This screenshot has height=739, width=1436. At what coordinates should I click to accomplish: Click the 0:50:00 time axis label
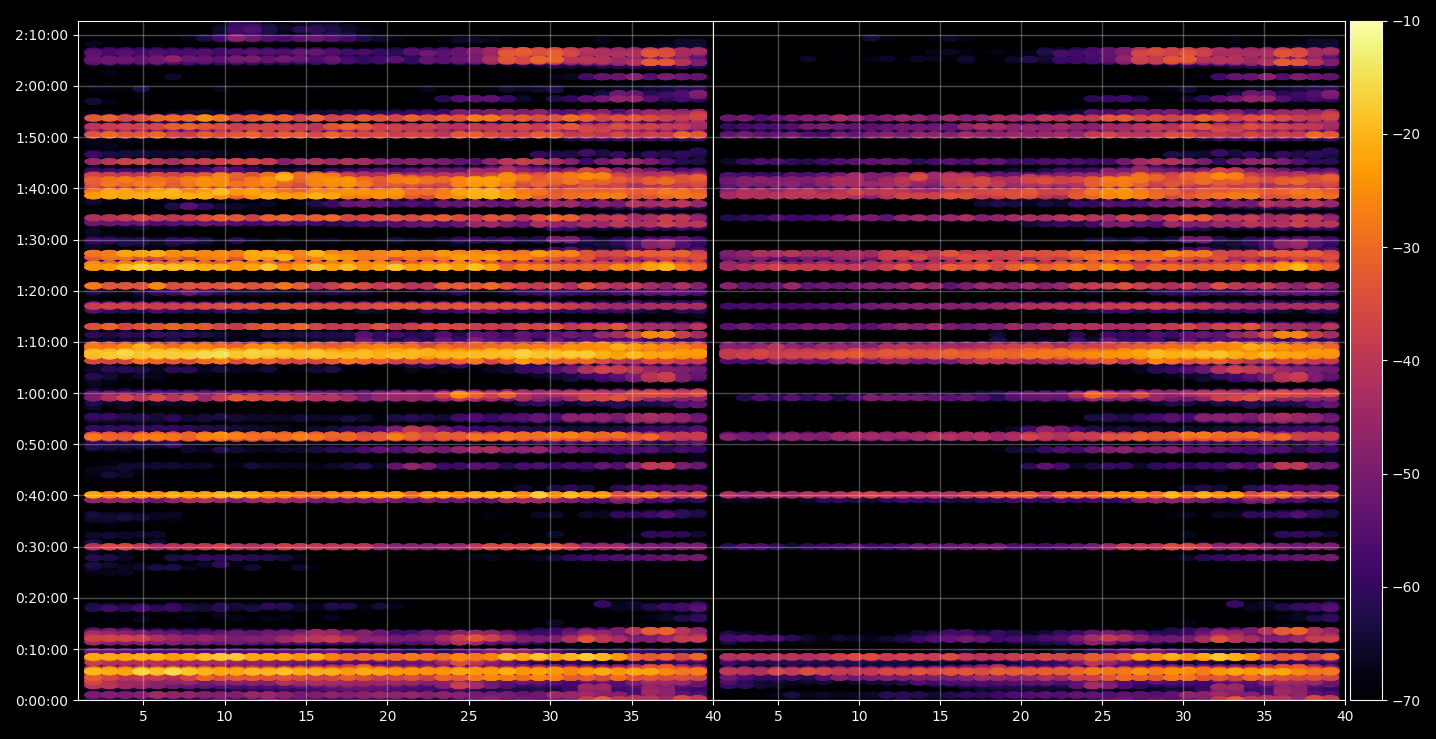[42, 445]
